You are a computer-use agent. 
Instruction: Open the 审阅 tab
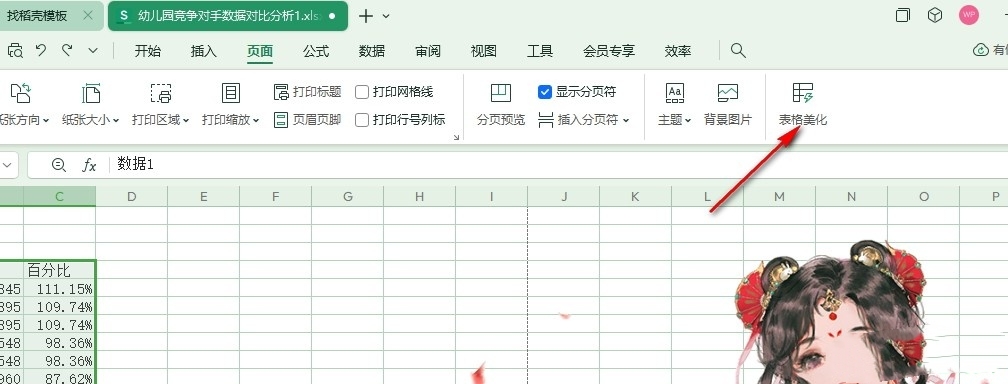tap(428, 51)
